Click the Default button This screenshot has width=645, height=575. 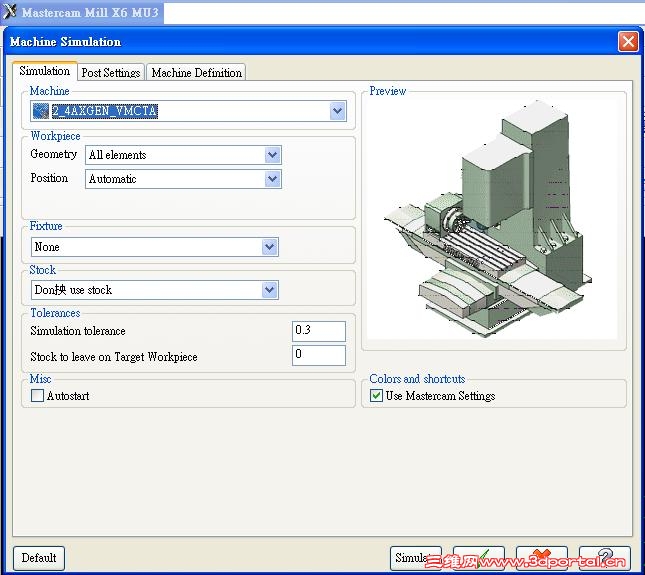click(39, 558)
